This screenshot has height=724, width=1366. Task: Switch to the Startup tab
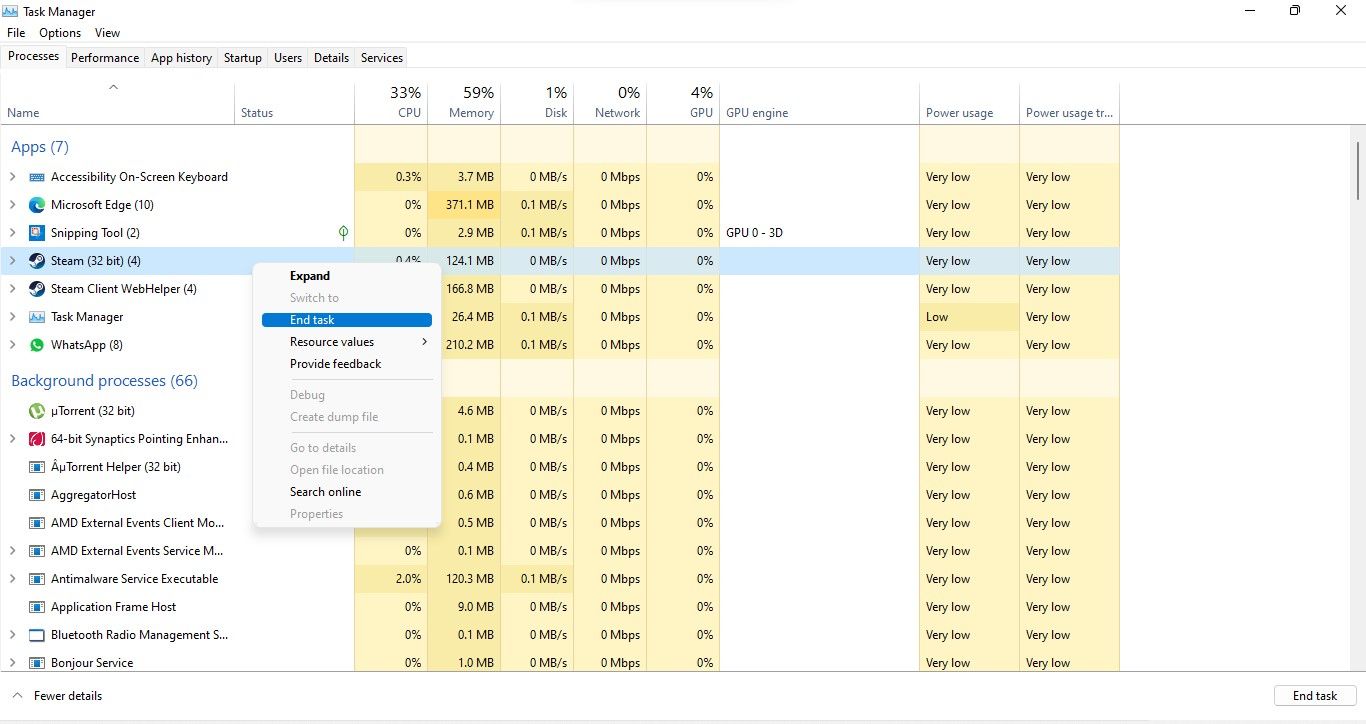(x=243, y=58)
